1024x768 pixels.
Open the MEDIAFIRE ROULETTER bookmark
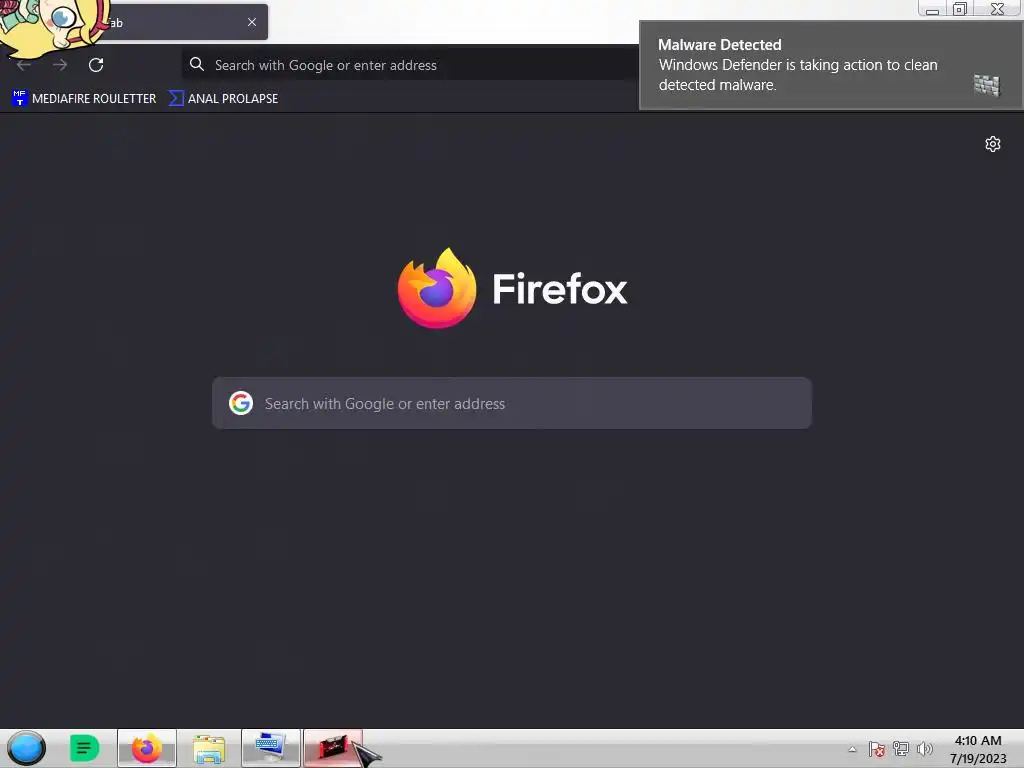tap(84, 99)
